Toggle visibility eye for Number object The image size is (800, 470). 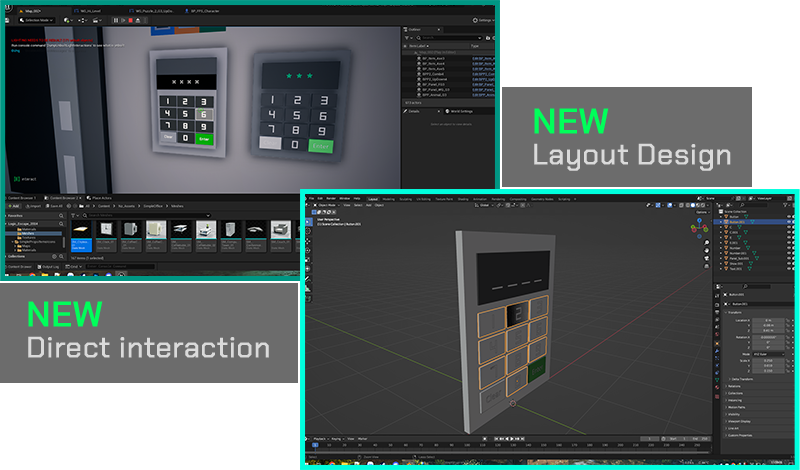pos(788,248)
